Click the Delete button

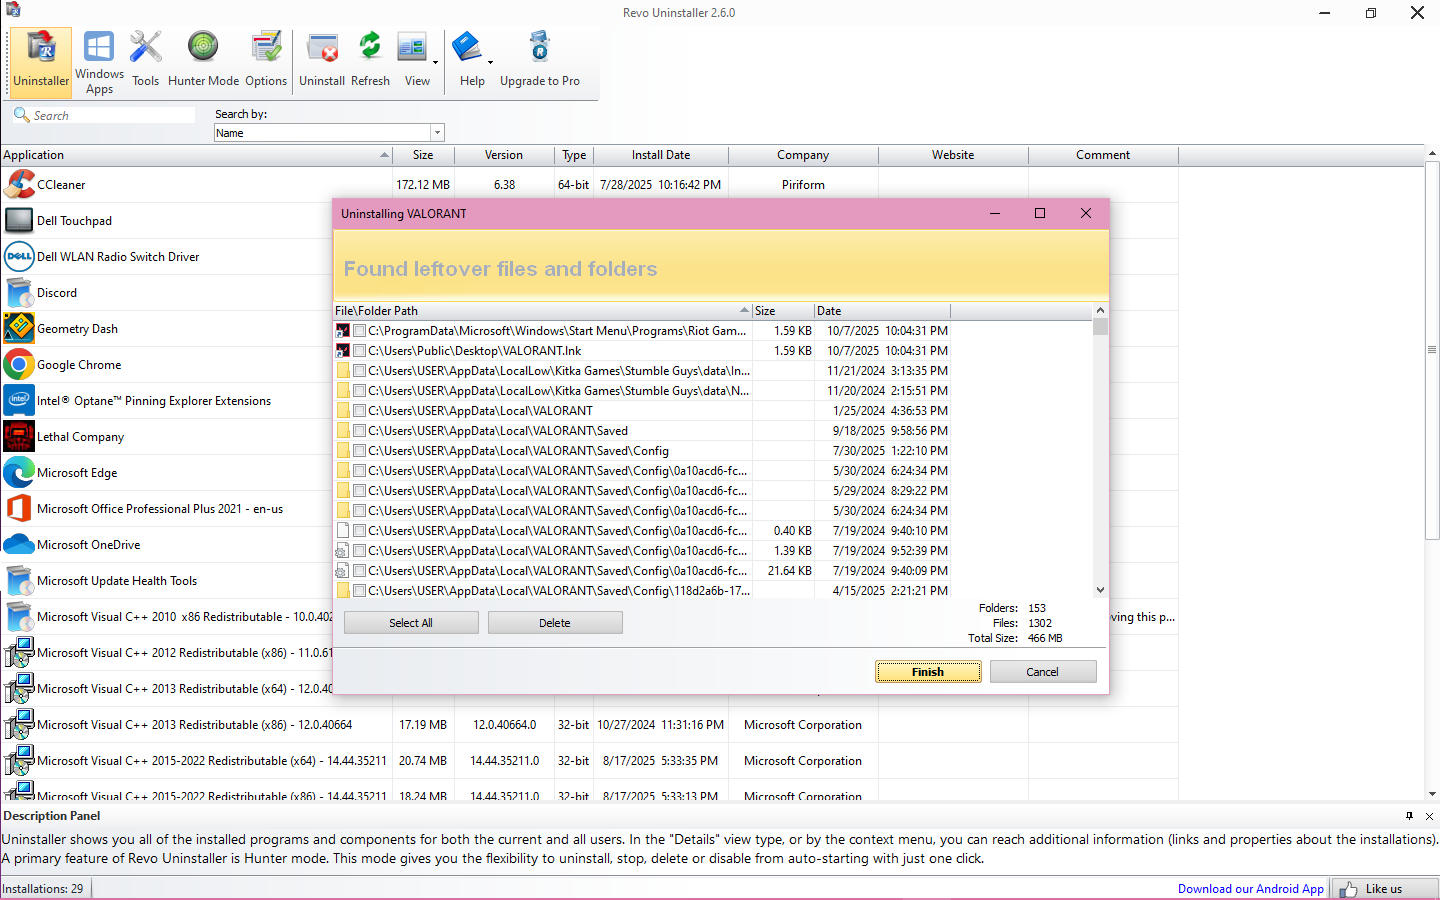555,623
